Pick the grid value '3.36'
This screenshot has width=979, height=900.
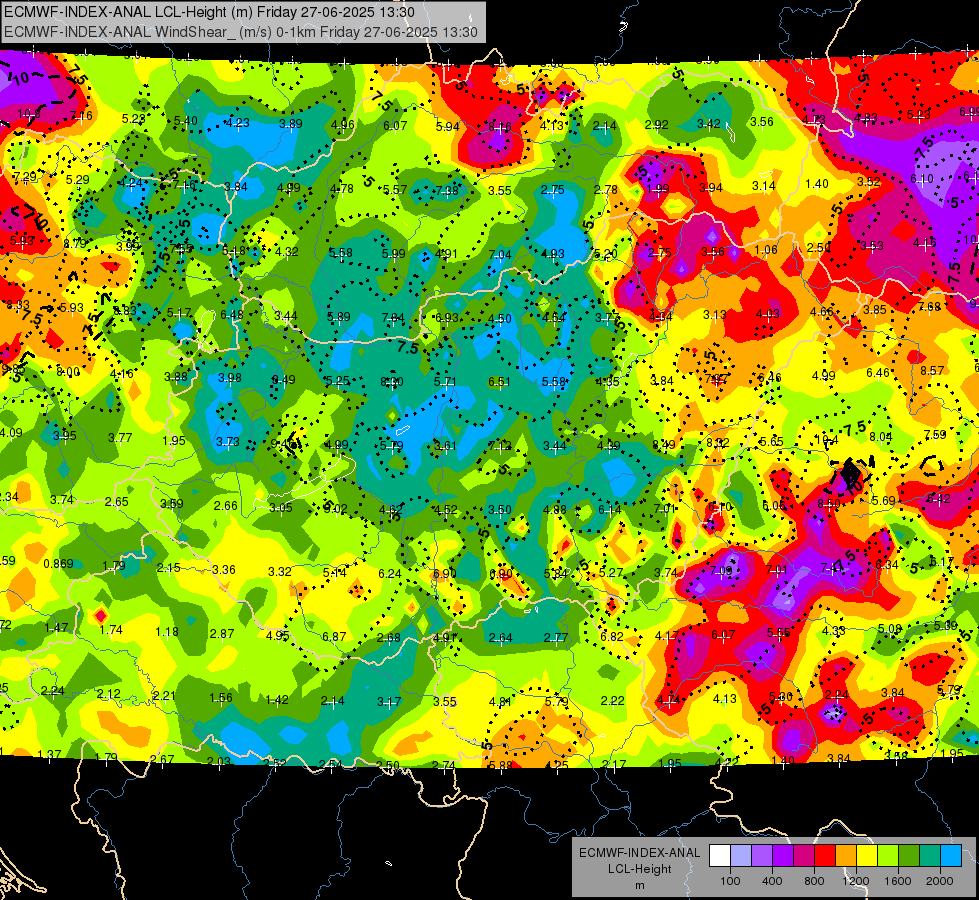224,569
